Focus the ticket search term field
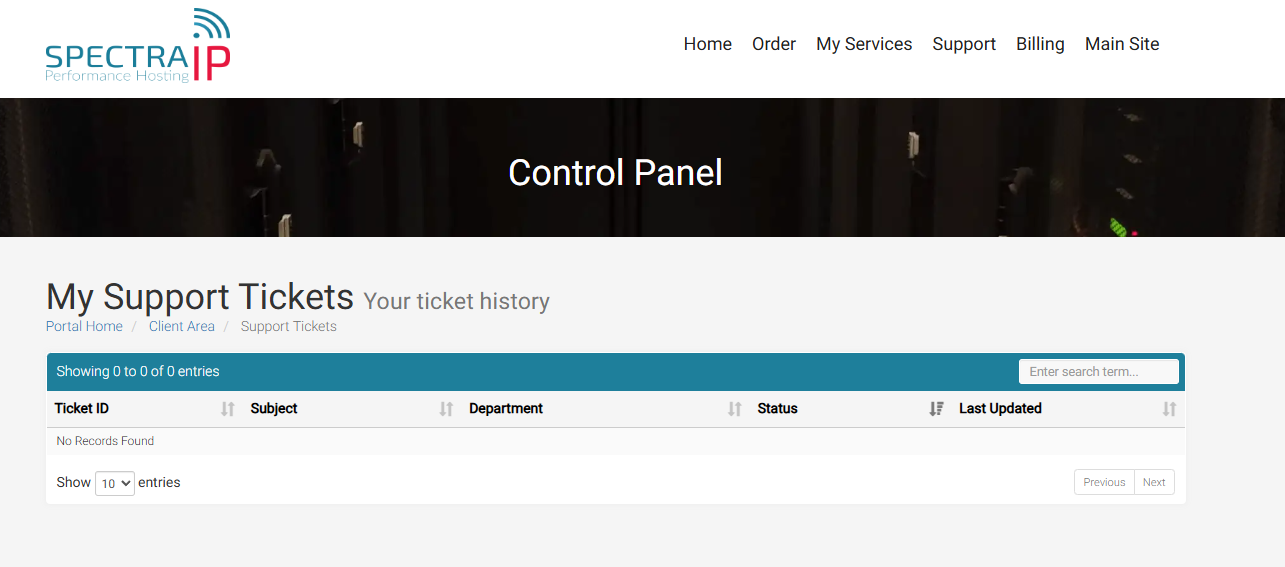Image resolution: width=1285 pixels, height=567 pixels. (x=1099, y=371)
